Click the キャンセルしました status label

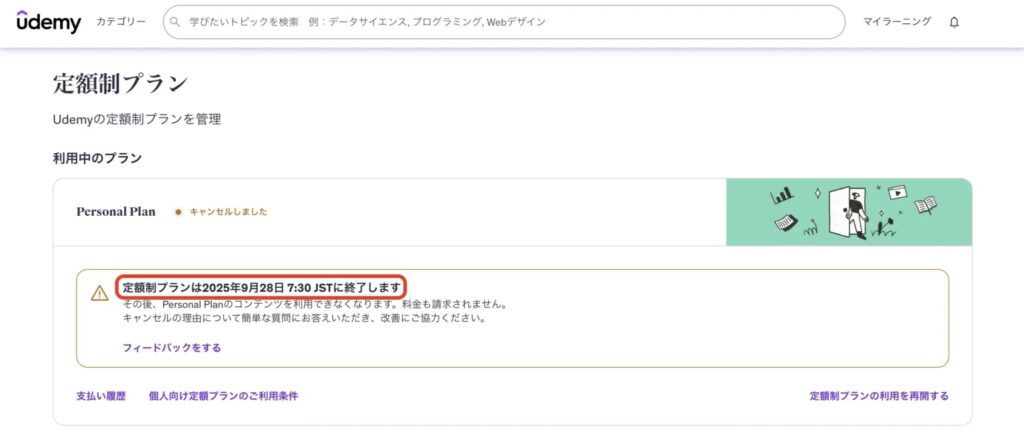click(228, 212)
